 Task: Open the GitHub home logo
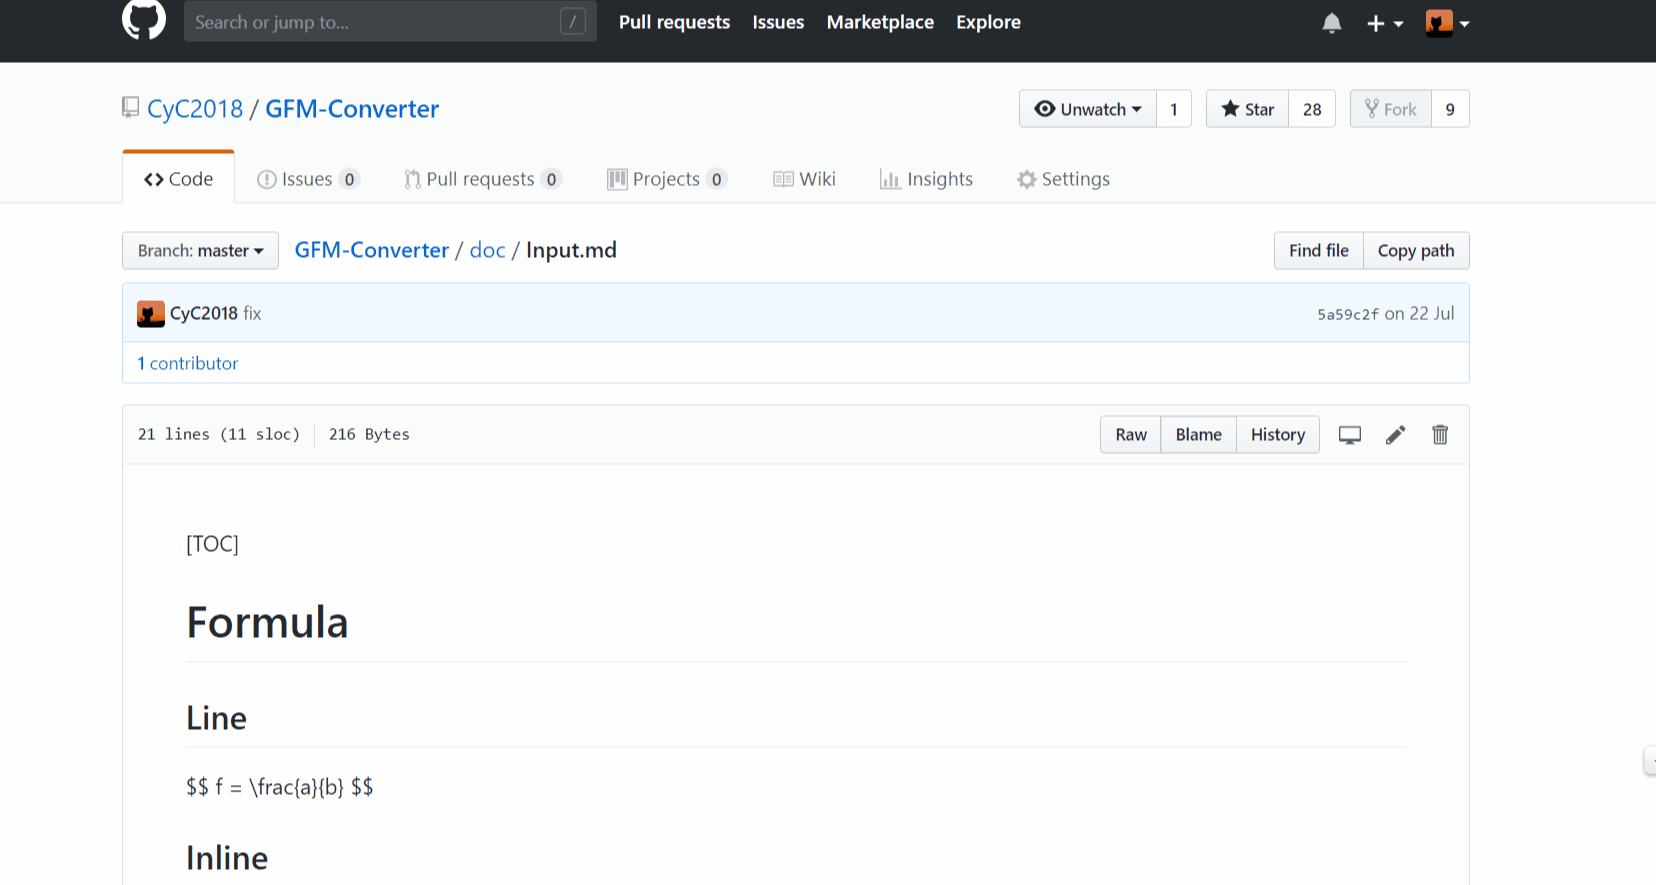[x=144, y=19]
